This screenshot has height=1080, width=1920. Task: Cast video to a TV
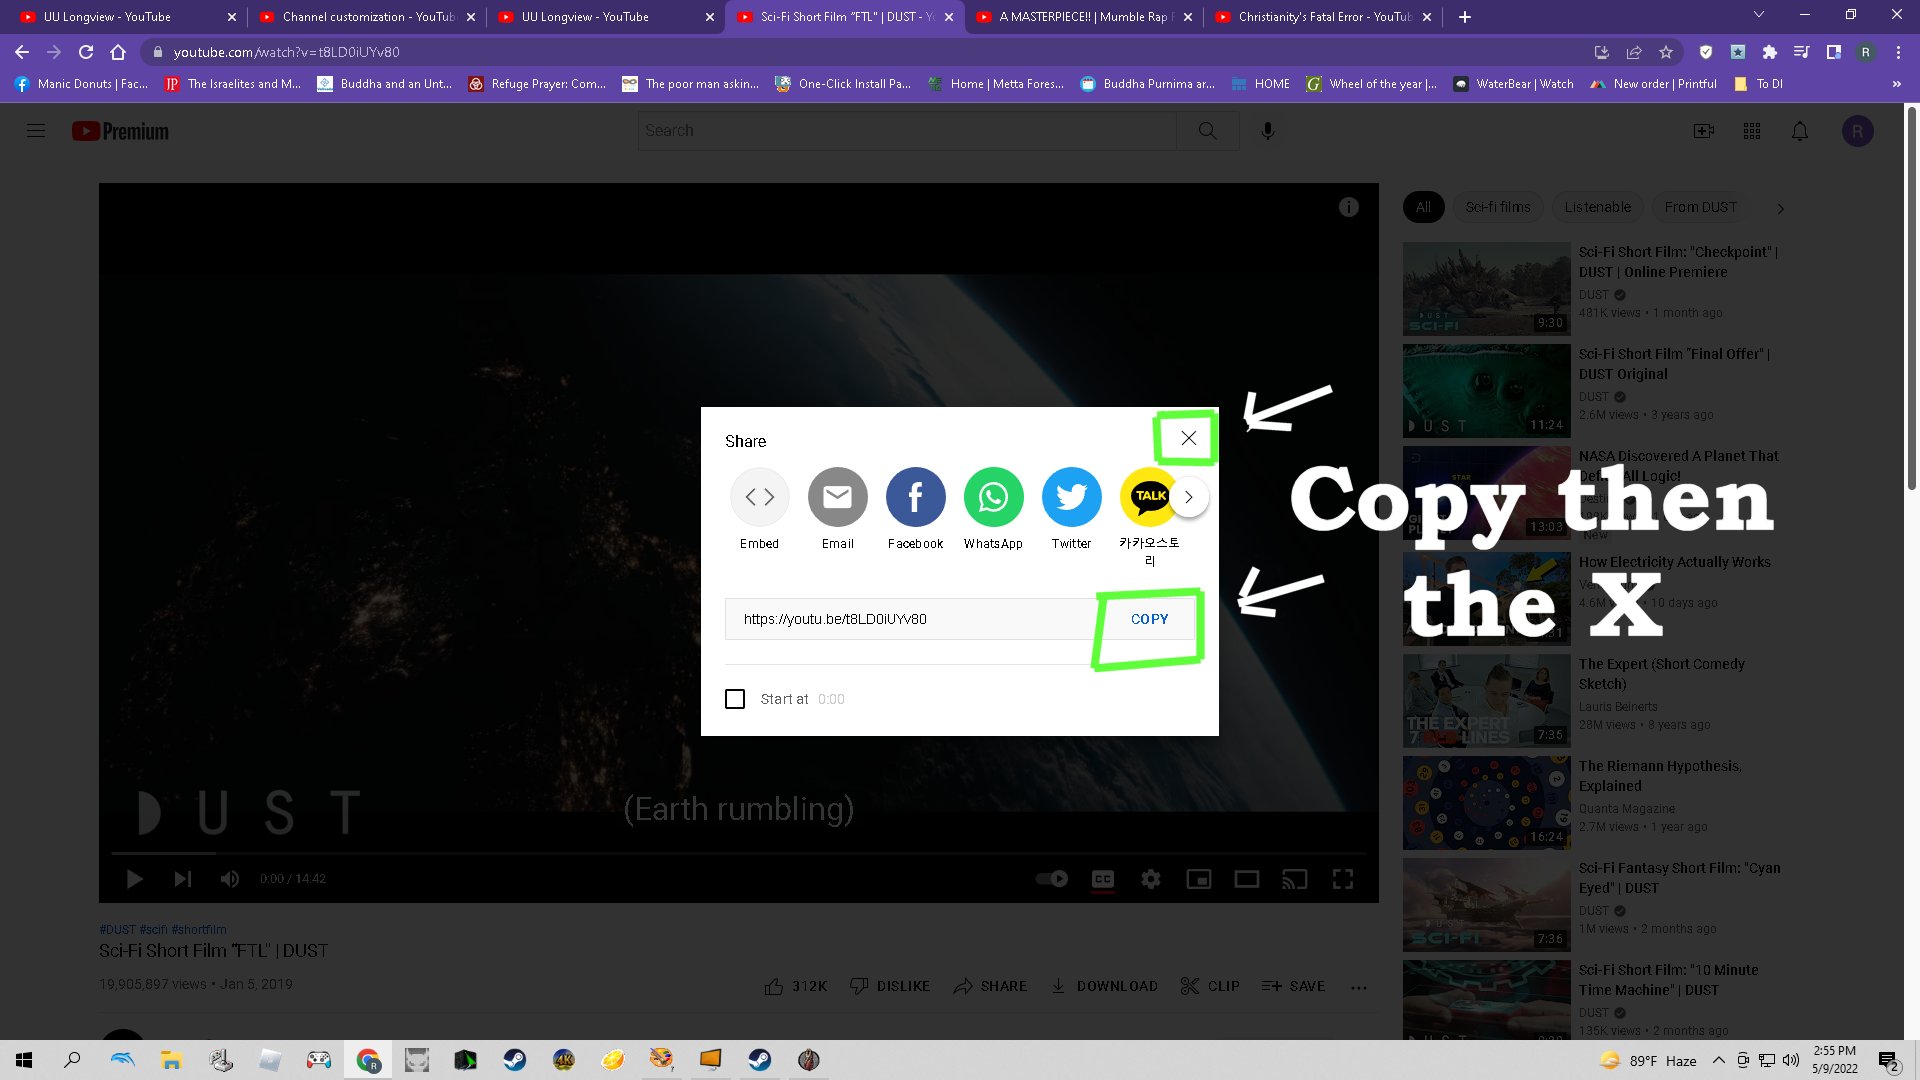click(1294, 879)
